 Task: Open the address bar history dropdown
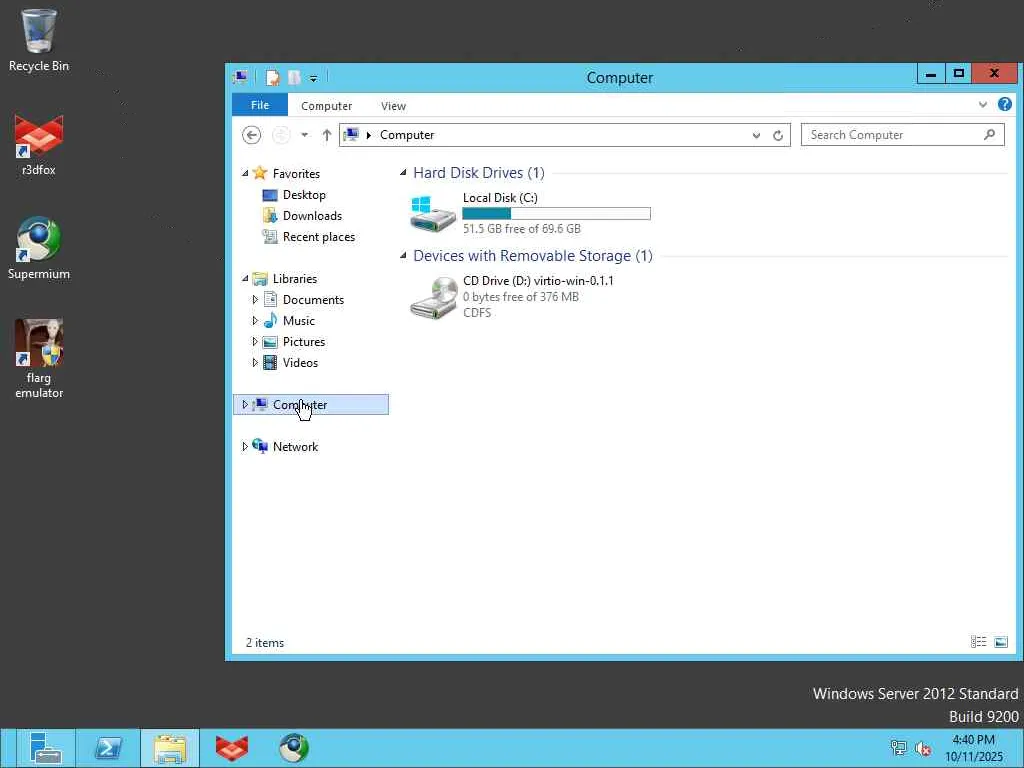pyautogui.click(x=756, y=135)
